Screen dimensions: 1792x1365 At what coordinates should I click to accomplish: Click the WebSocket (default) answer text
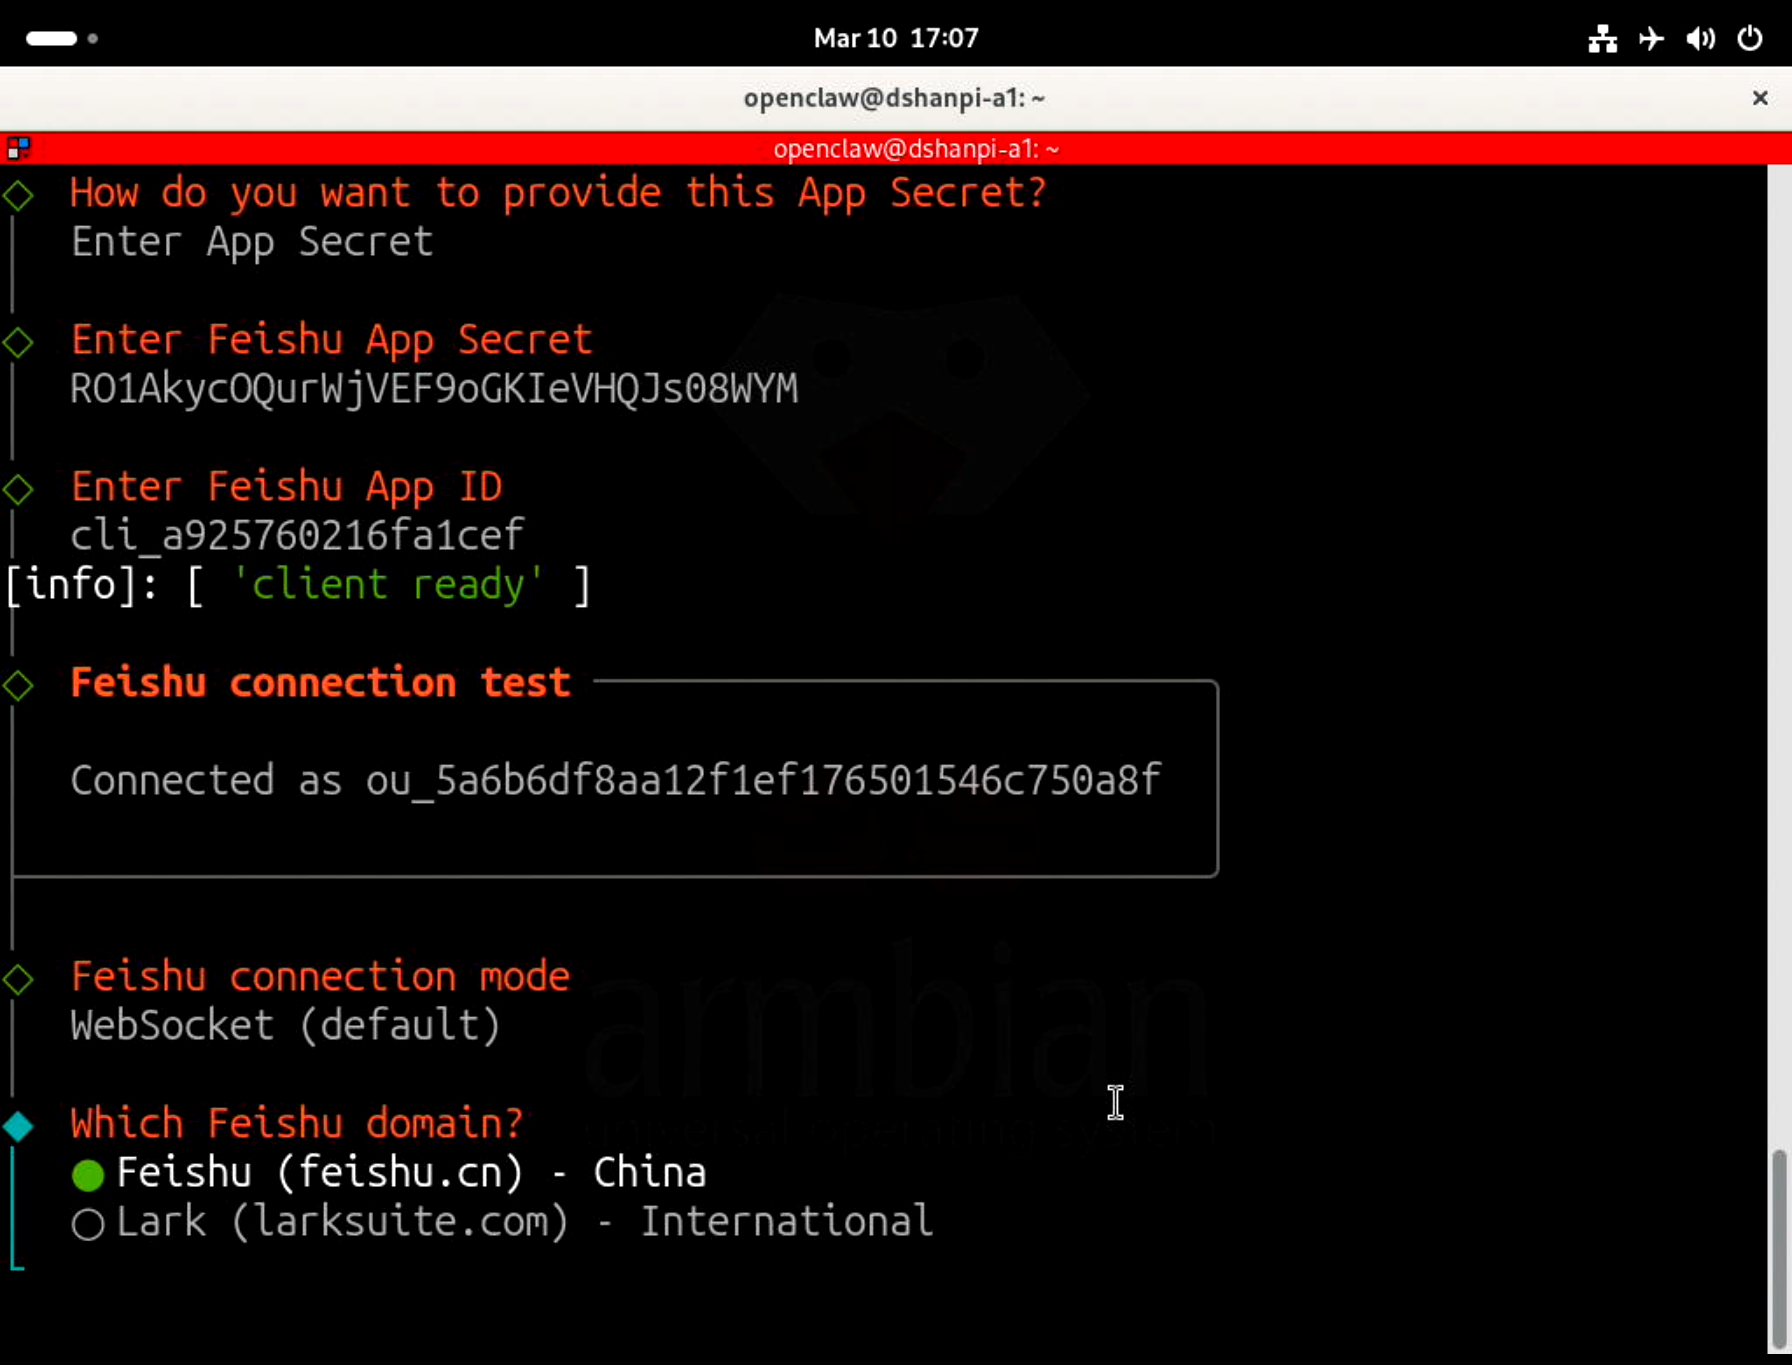coord(285,1026)
